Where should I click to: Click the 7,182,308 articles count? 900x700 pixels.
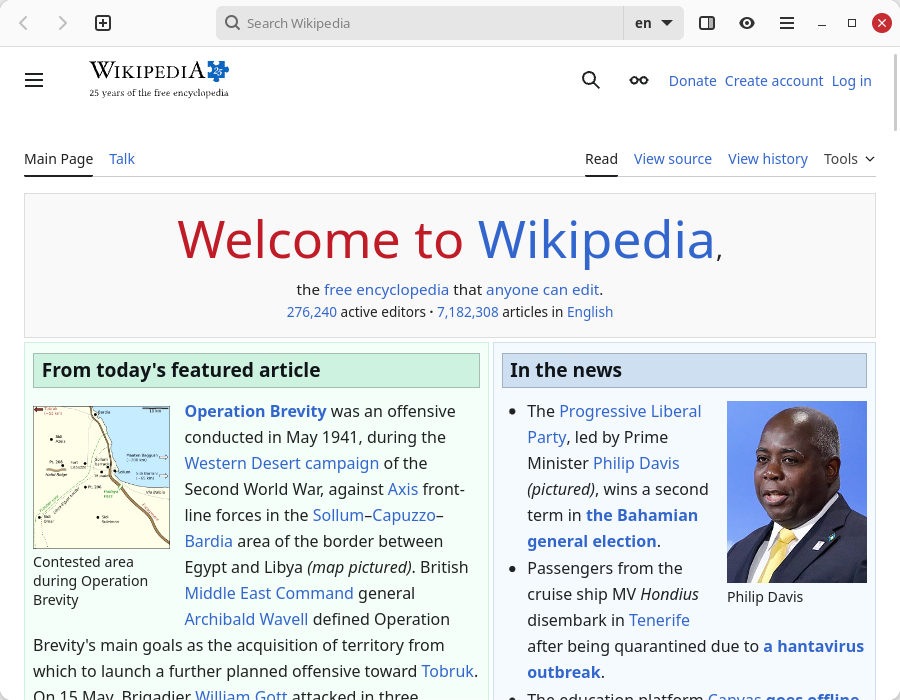coord(468,312)
